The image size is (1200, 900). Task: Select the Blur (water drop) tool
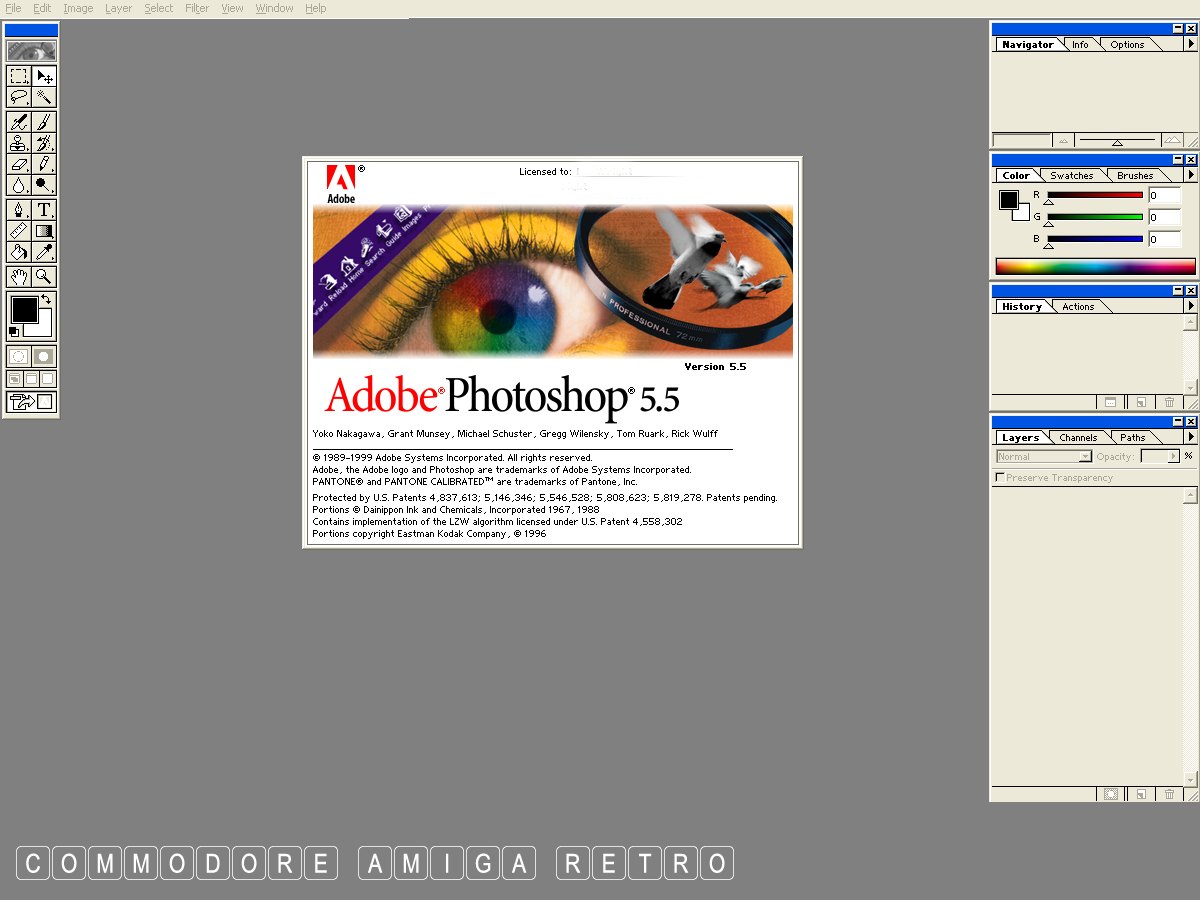(x=19, y=185)
